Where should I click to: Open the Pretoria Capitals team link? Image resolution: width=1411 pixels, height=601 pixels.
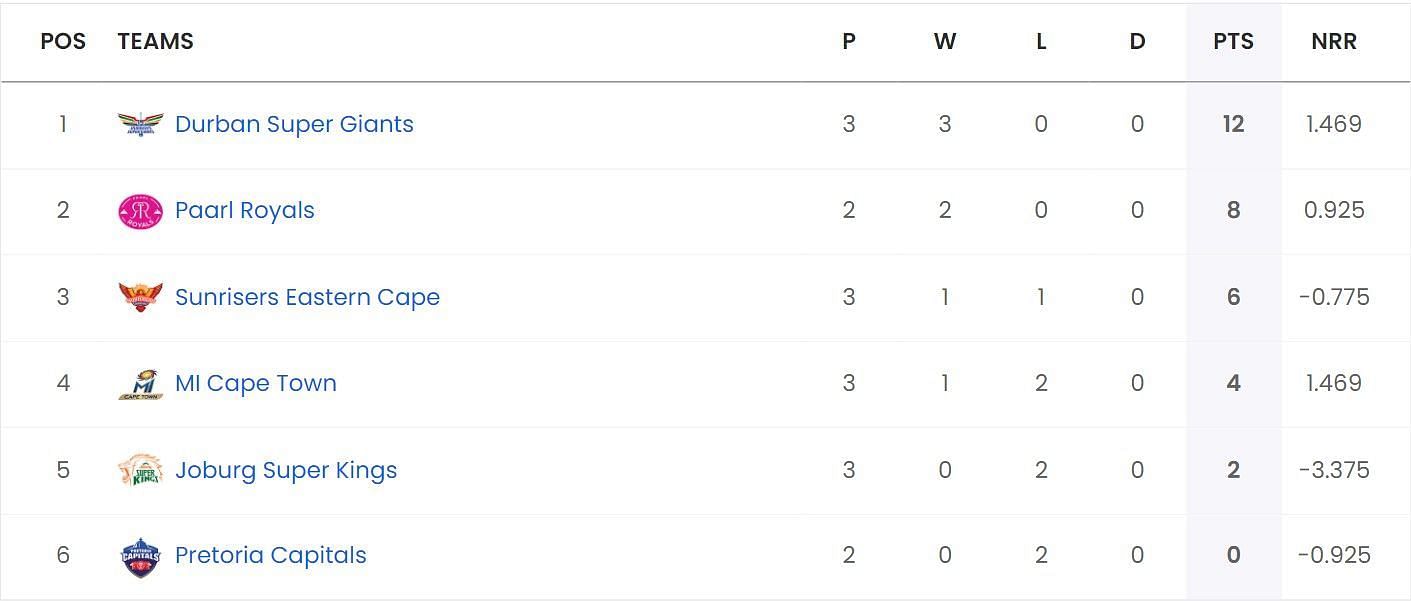click(x=271, y=556)
